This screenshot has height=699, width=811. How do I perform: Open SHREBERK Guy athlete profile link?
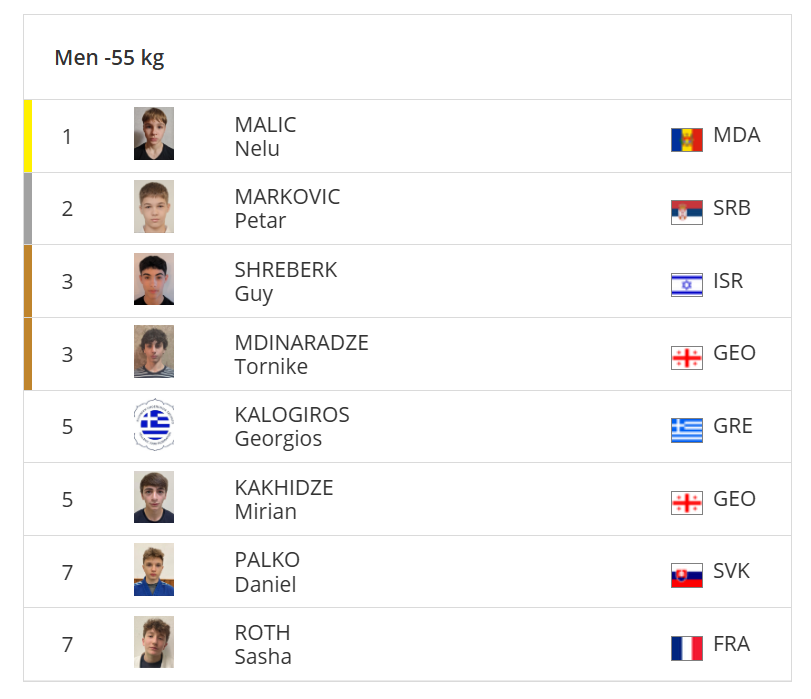click(285, 282)
